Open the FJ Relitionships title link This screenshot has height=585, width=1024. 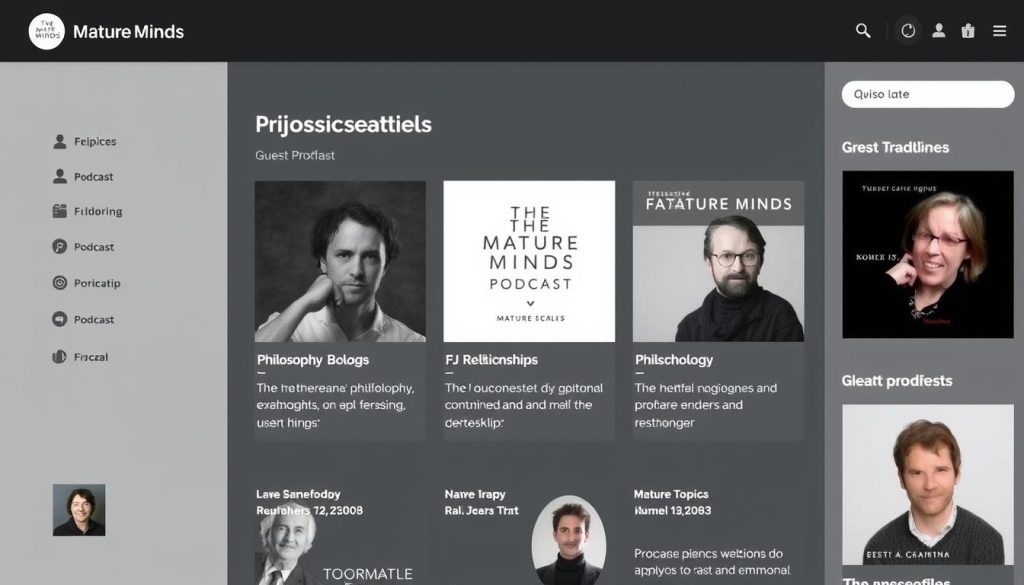click(x=491, y=360)
